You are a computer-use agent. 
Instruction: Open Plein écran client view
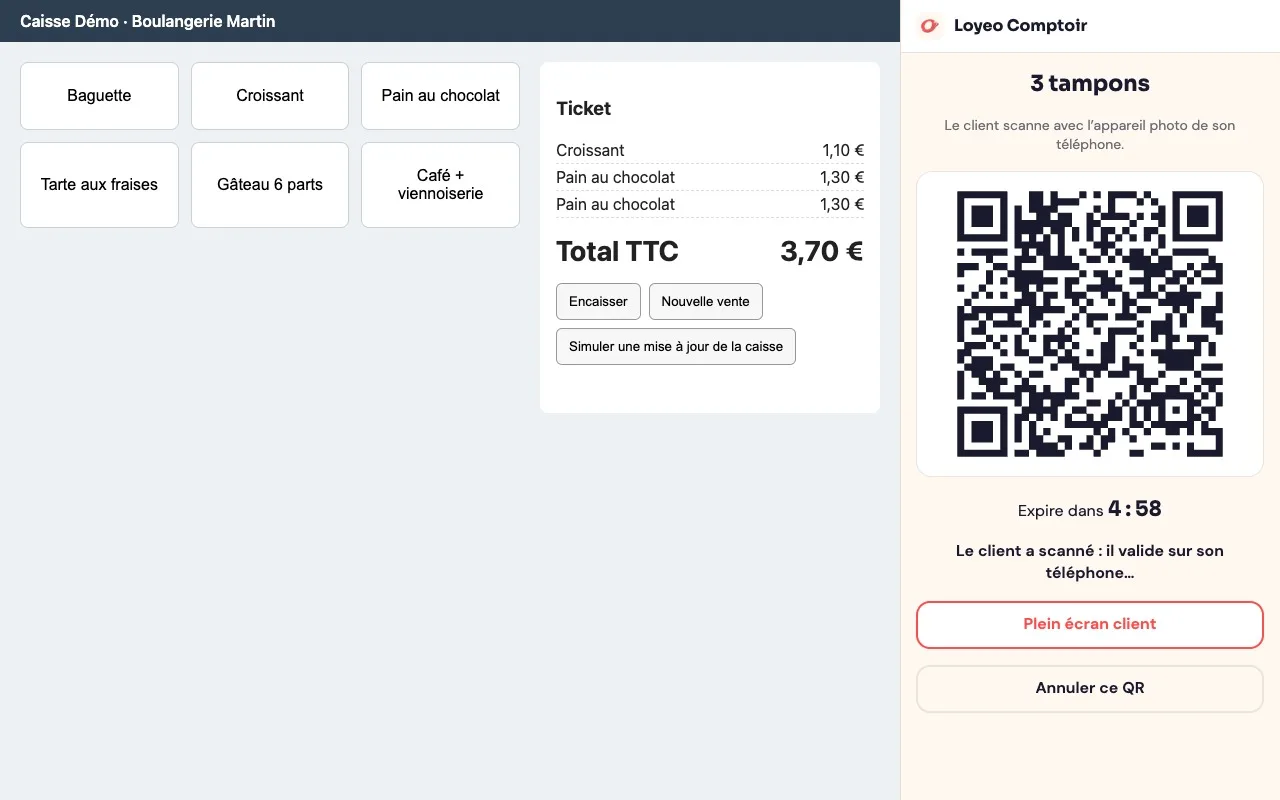click(1090, 624)
